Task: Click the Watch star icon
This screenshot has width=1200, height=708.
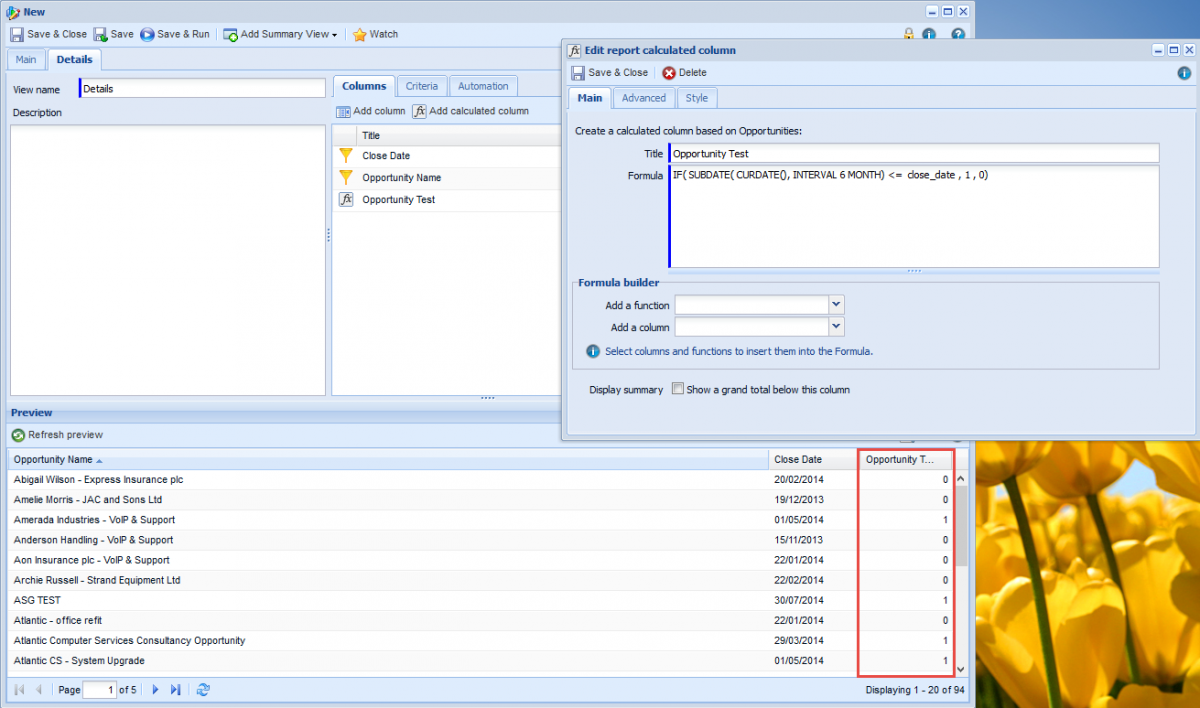Action: [360, 34]
